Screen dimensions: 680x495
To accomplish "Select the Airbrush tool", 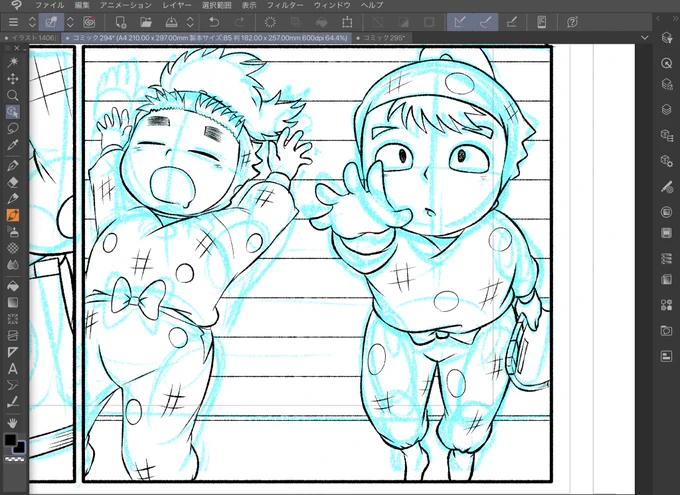I will 13,232.
